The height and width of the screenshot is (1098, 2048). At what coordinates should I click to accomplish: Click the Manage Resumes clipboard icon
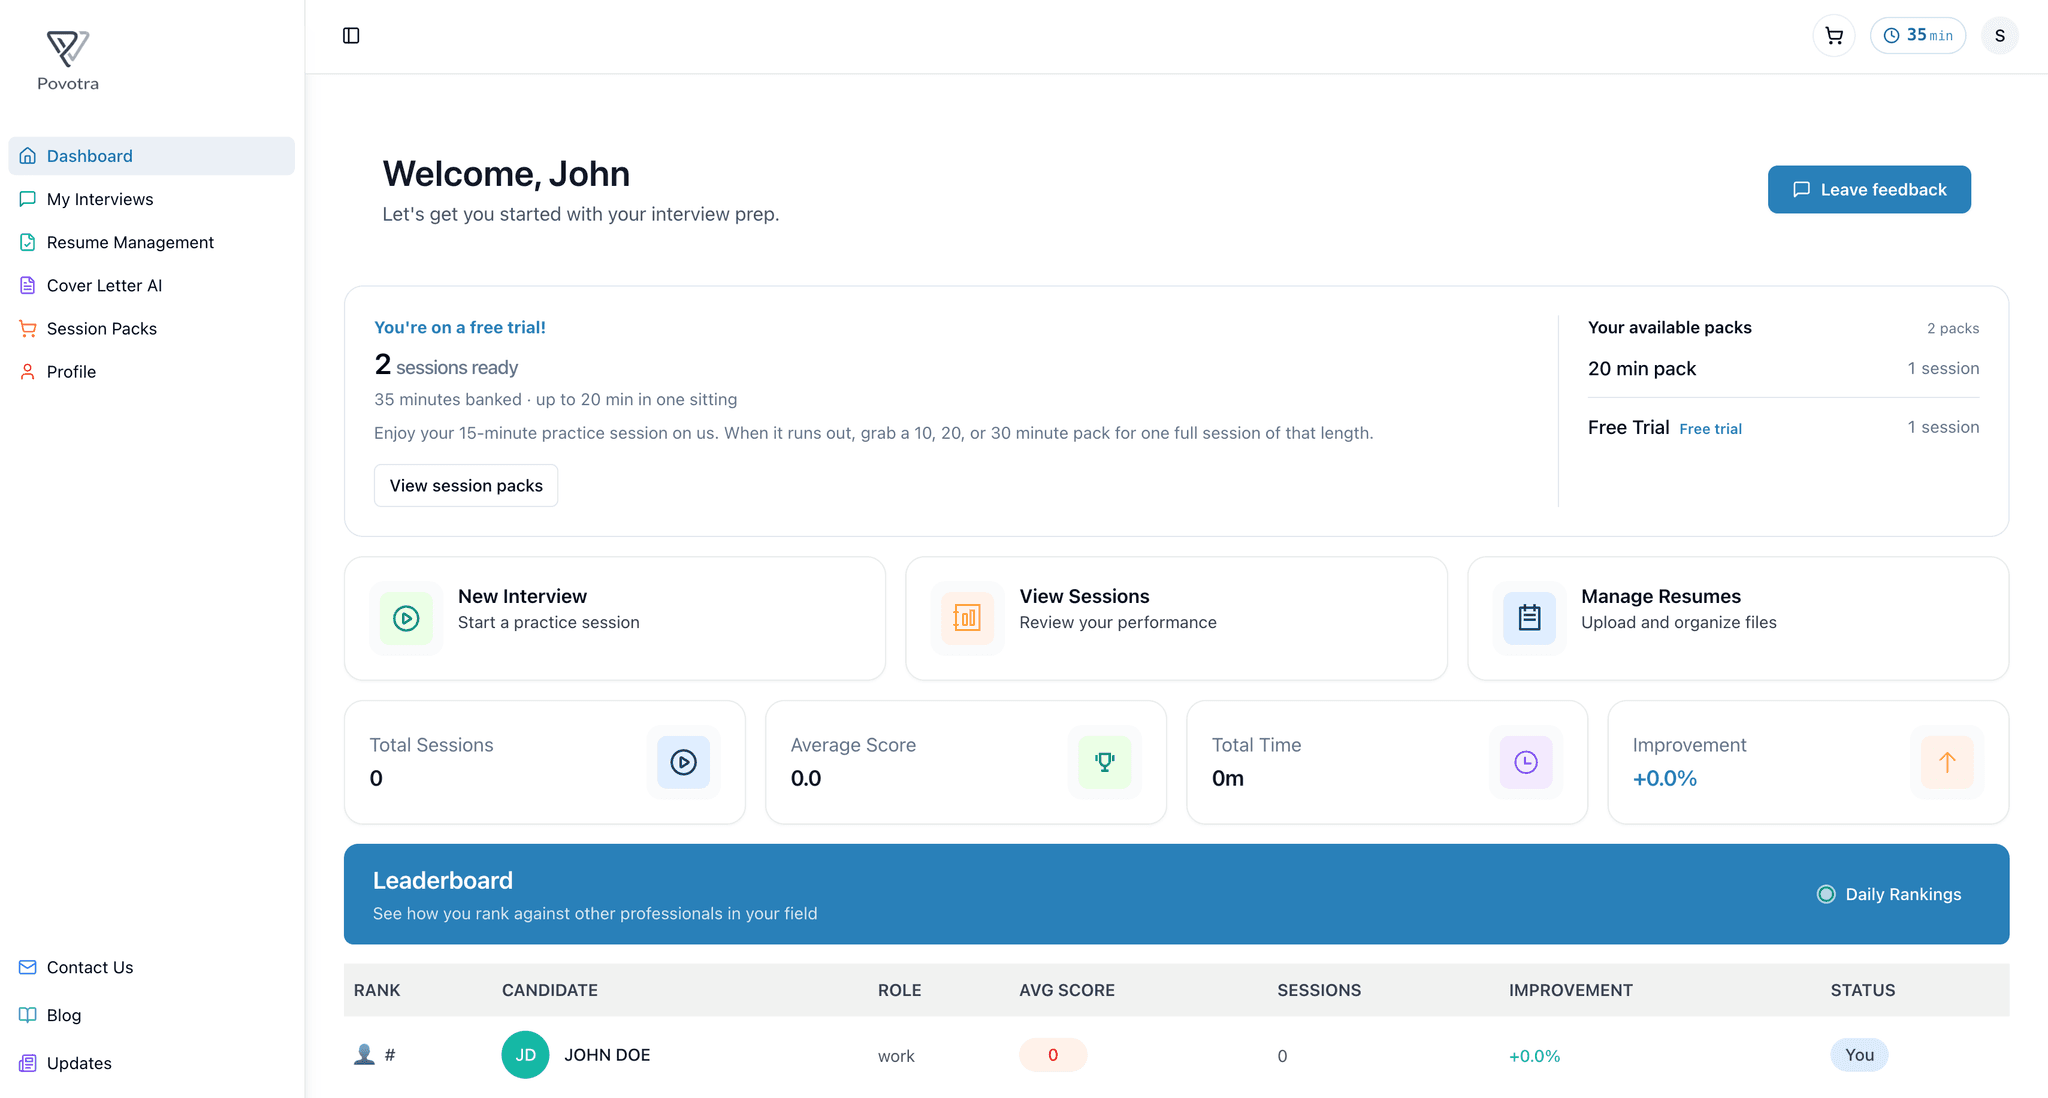click(x=1529, y=618)
